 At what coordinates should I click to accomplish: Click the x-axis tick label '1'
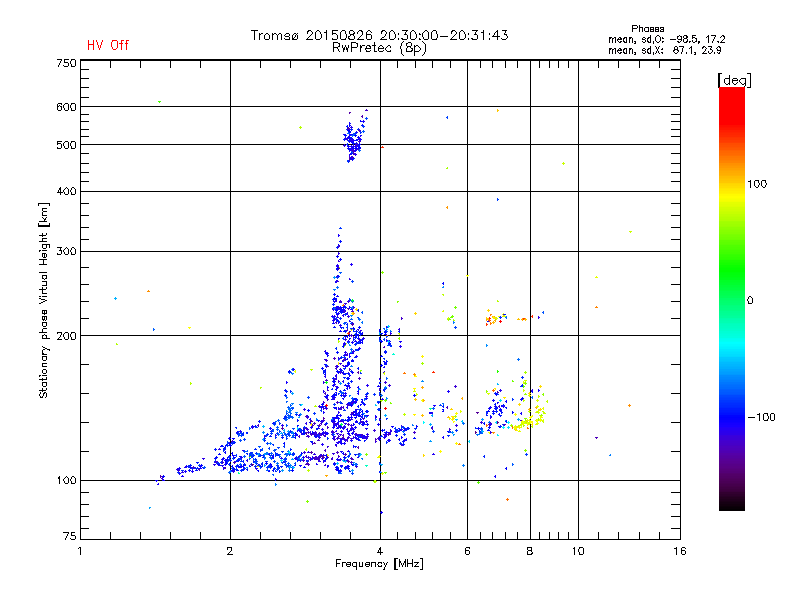[x=80, y=551]
